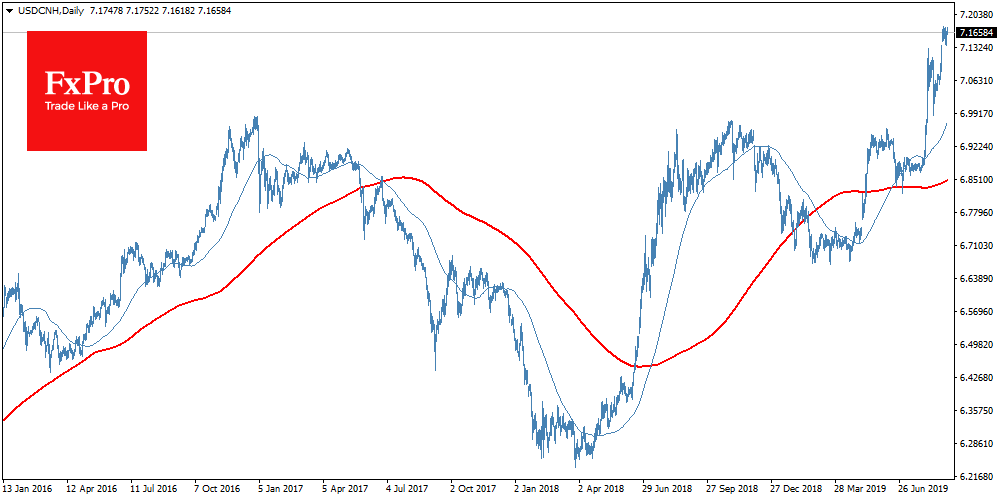
Task: Click the 6.42680 price axis label
Action: tap(976, 378)
